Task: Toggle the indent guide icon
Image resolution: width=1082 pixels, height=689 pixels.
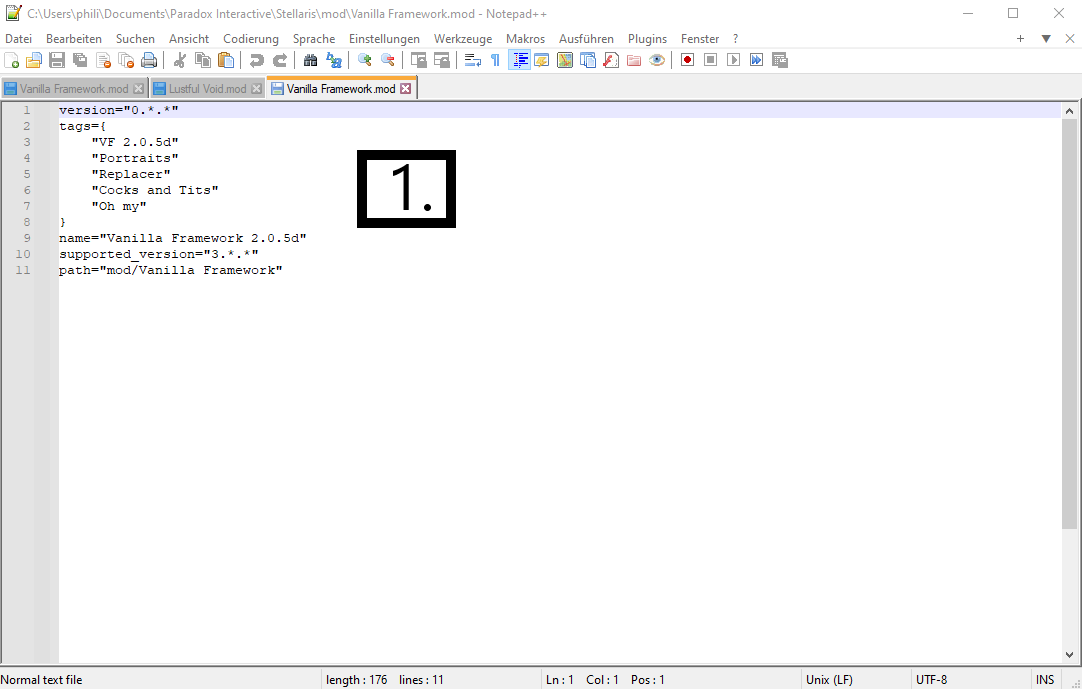Action: coord(519,60)
